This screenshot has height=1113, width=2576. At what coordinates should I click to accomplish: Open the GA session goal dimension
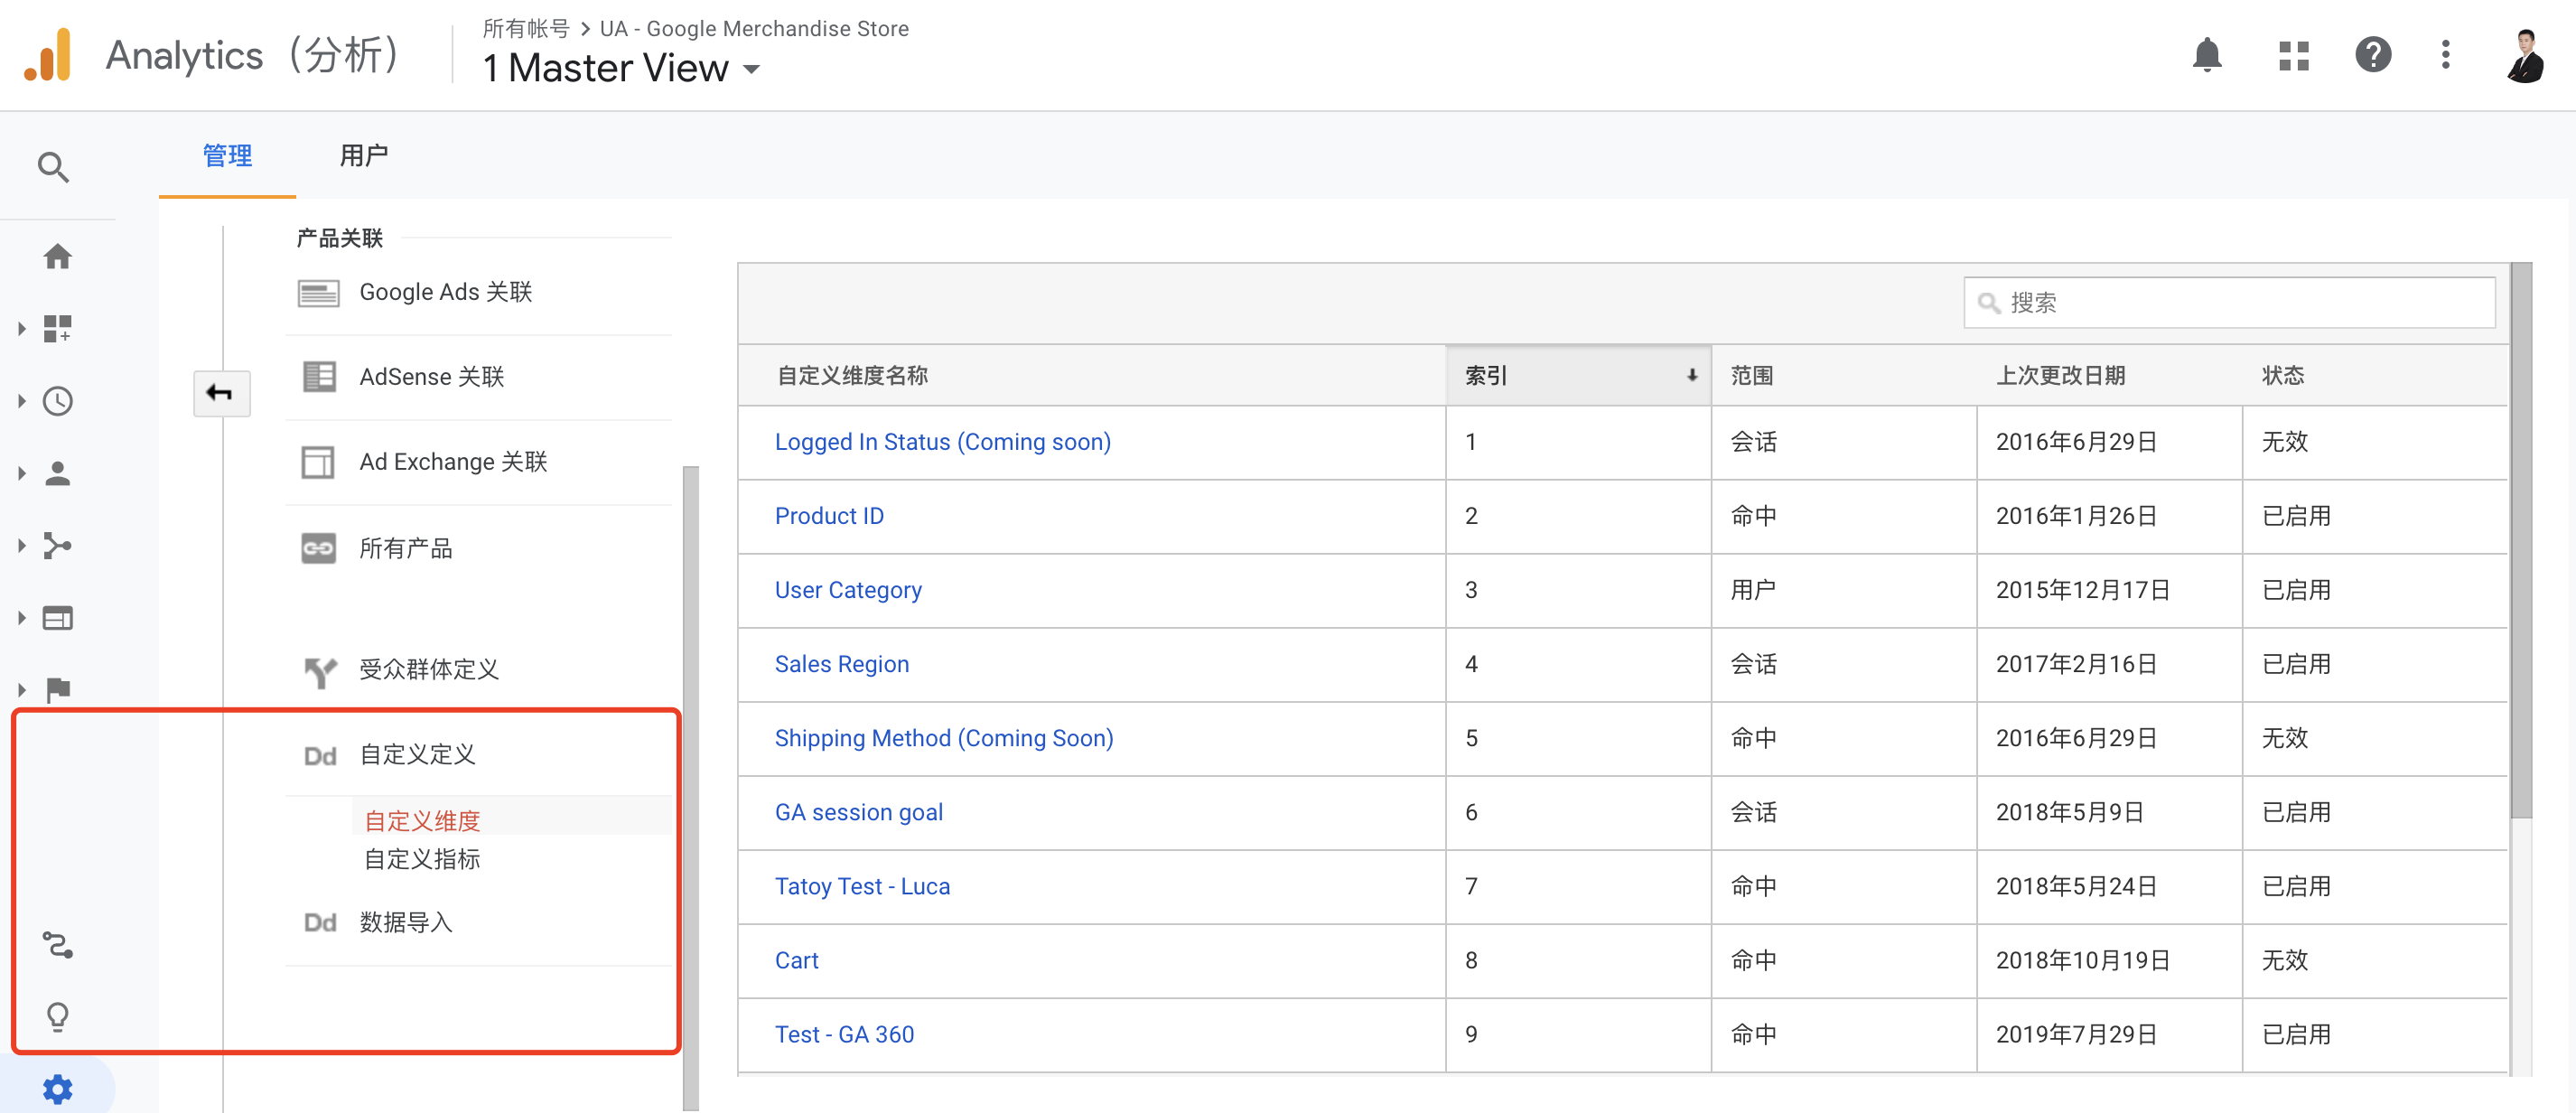(x=858, y=812)
